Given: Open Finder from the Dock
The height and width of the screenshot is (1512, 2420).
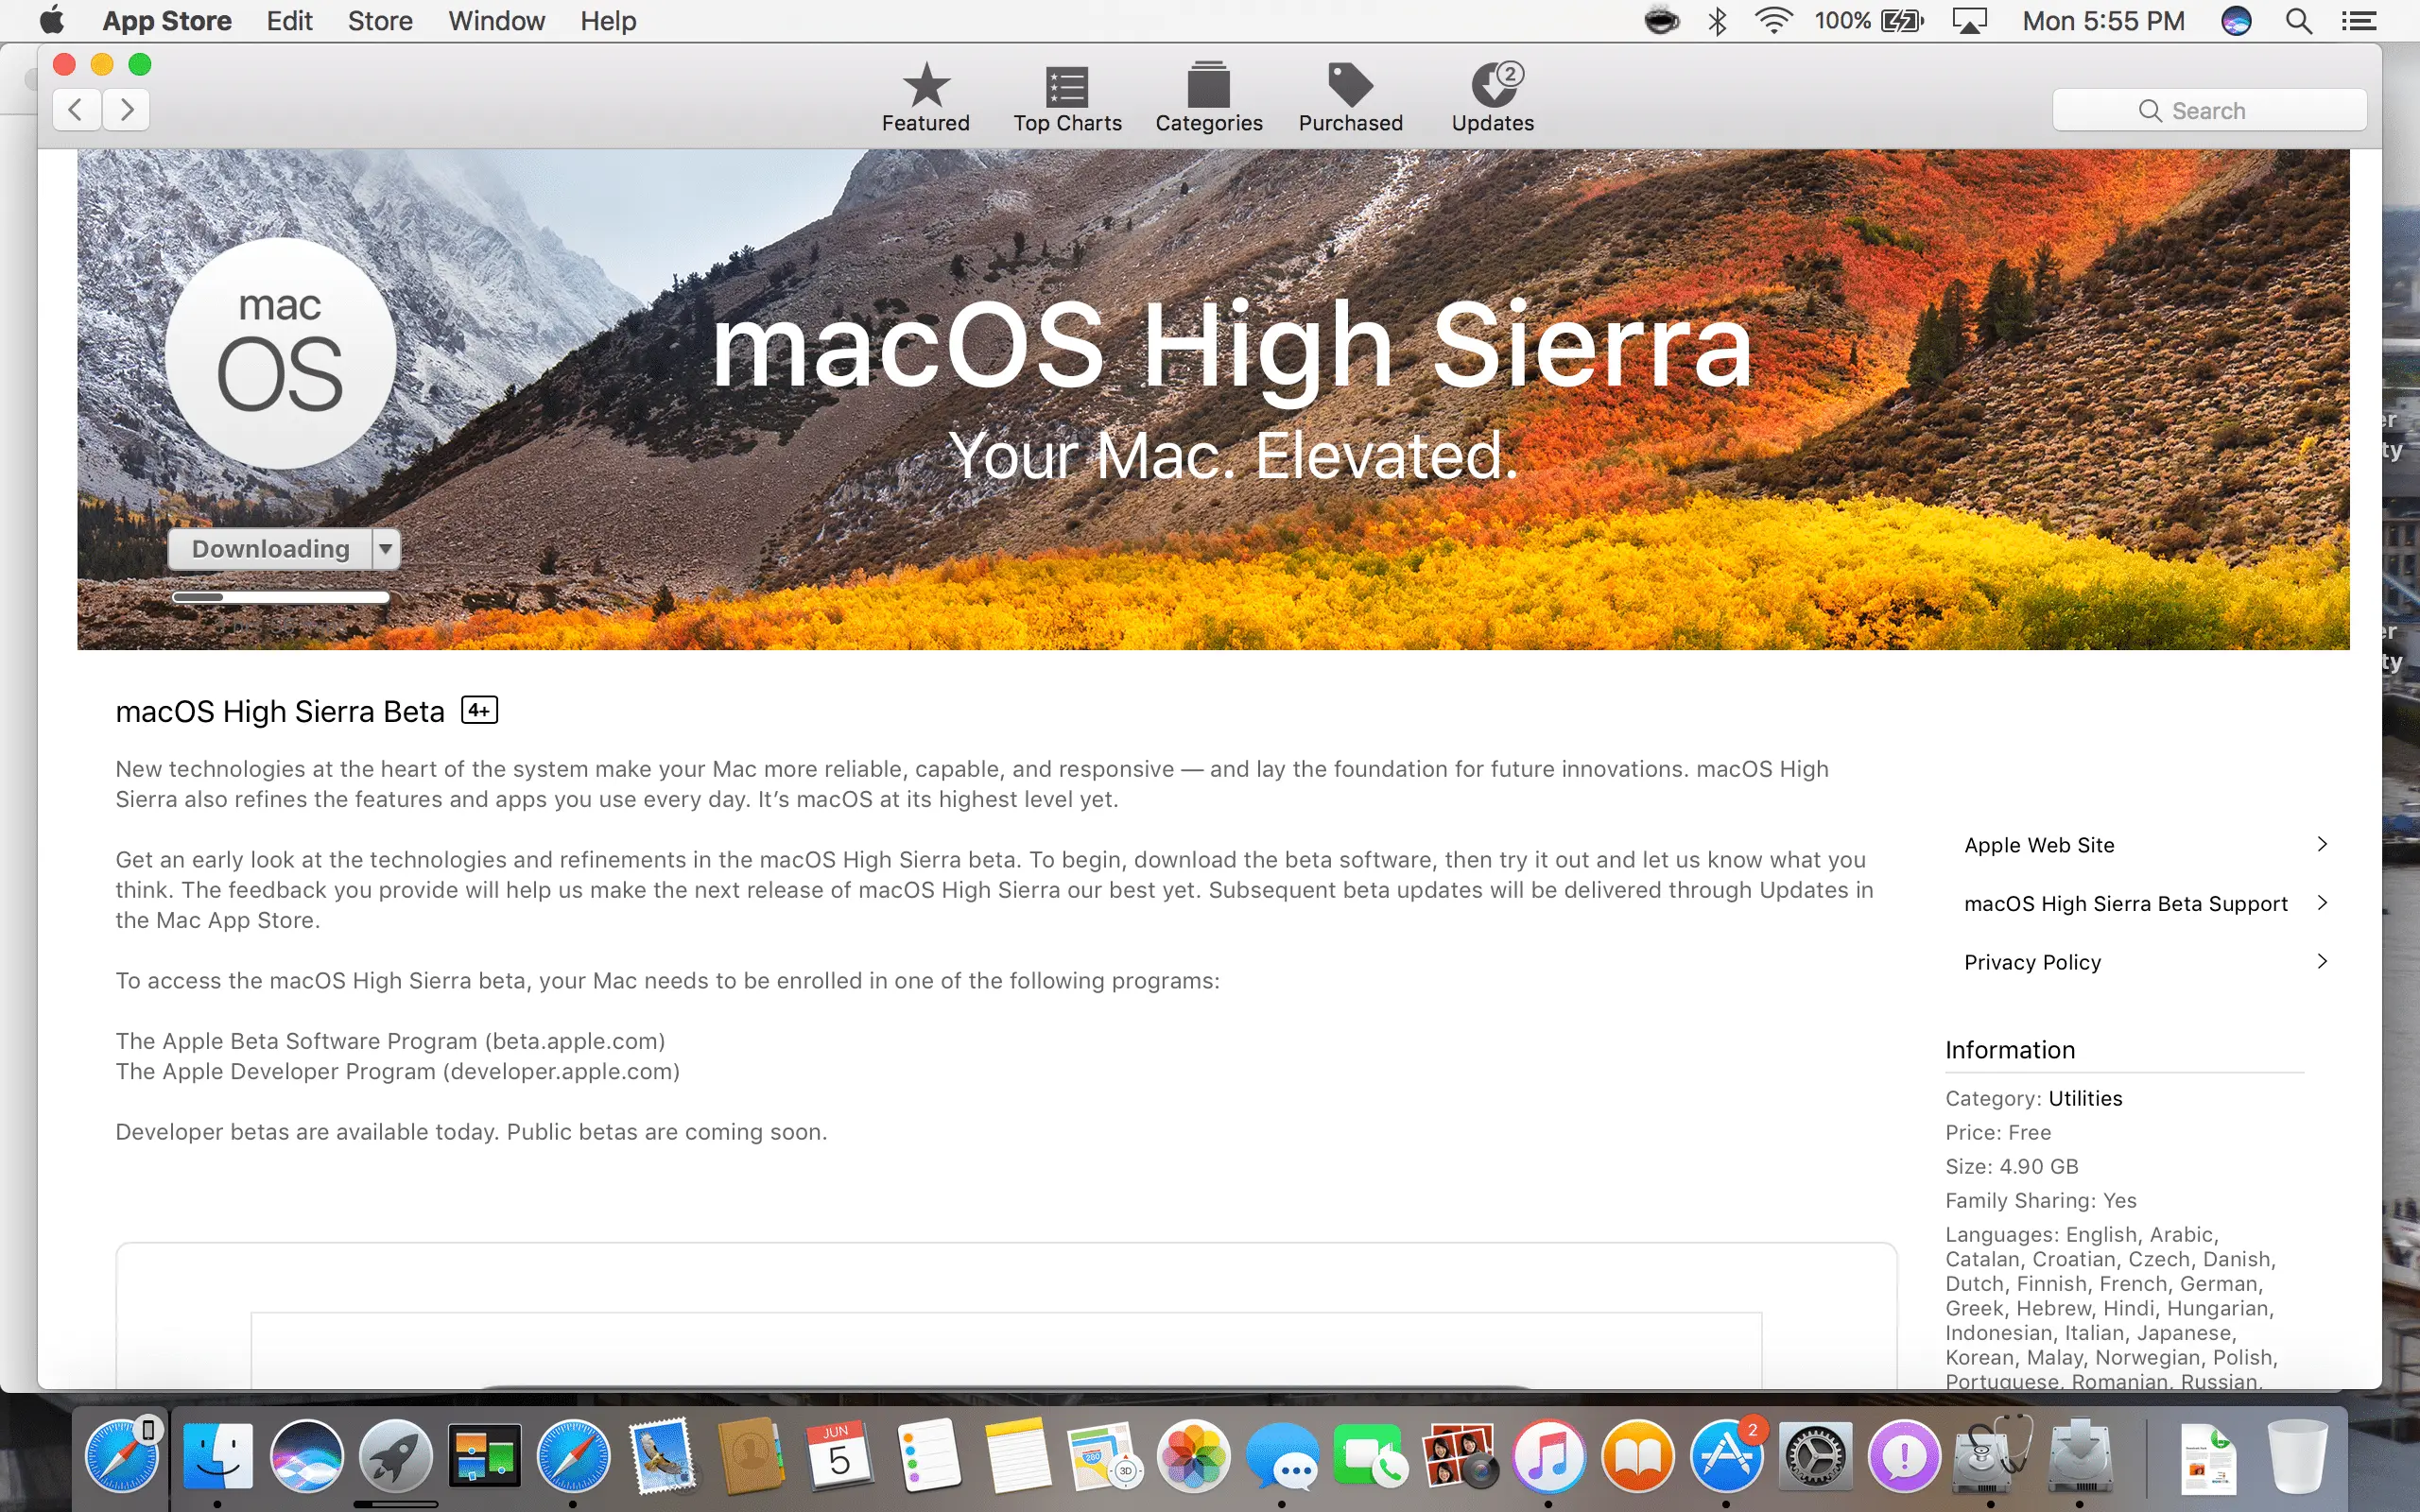Looking at the screenshot, I should (217, 1456).
